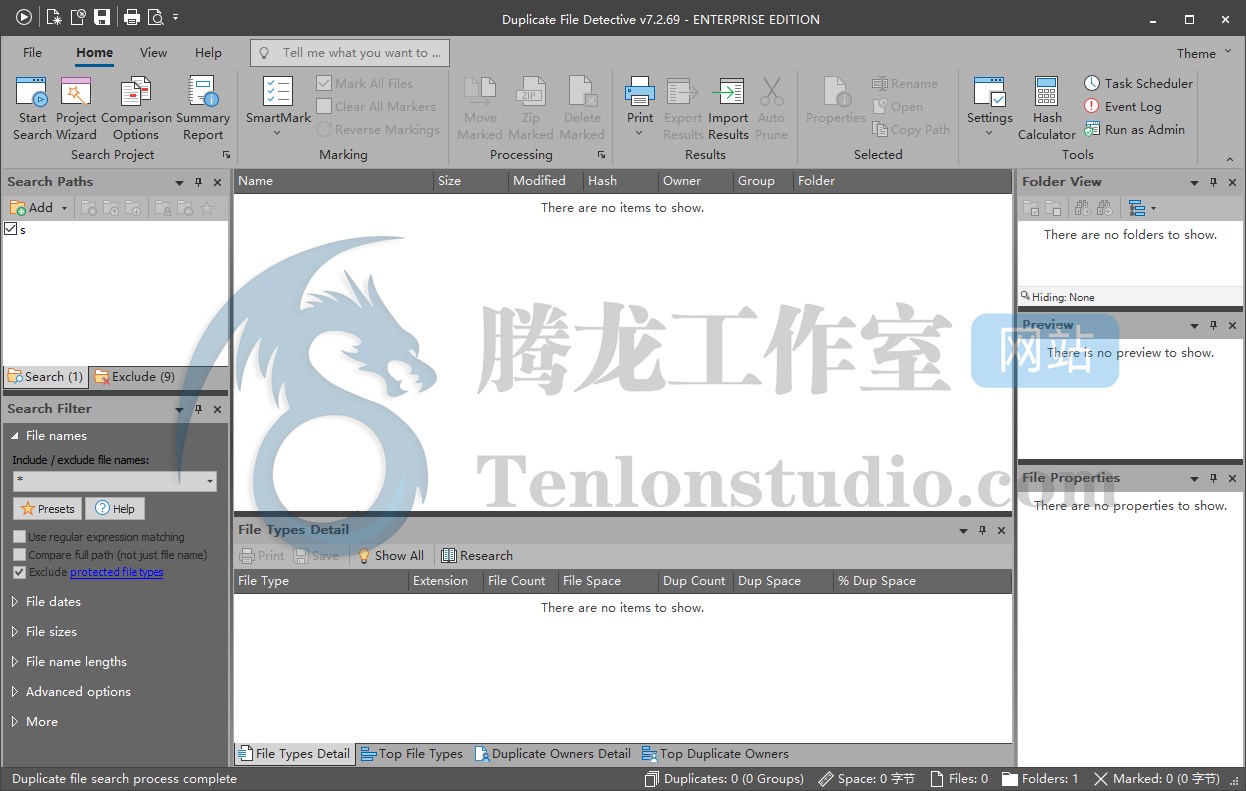Click the Help button in Search Filter
The width and height of the screenshot is (1246, 791).
pos(115,509)
